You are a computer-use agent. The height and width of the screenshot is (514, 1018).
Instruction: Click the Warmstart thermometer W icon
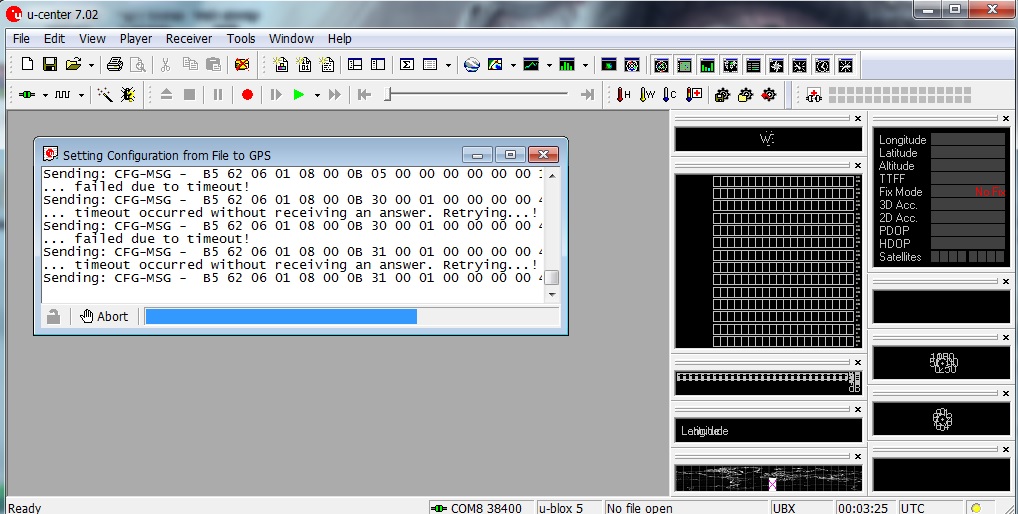coord(647,95)
